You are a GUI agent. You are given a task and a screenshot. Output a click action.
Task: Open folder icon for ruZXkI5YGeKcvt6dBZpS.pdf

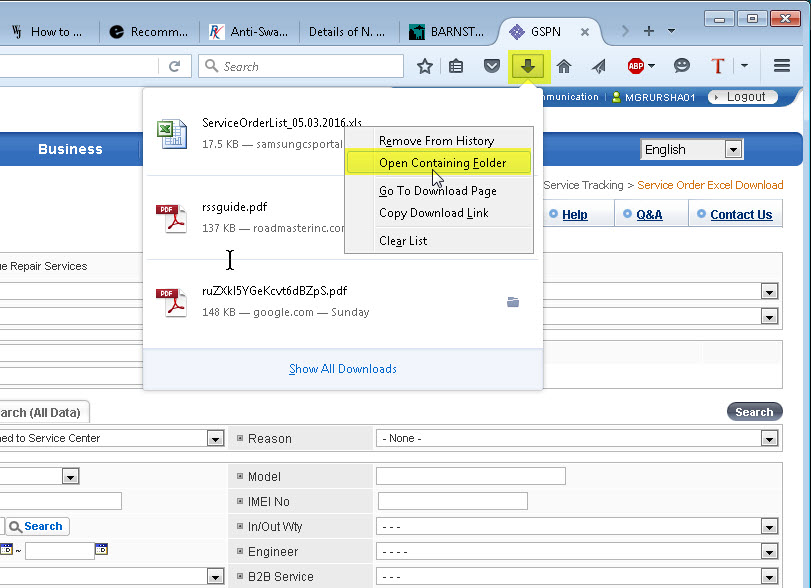tap(513, 302)
